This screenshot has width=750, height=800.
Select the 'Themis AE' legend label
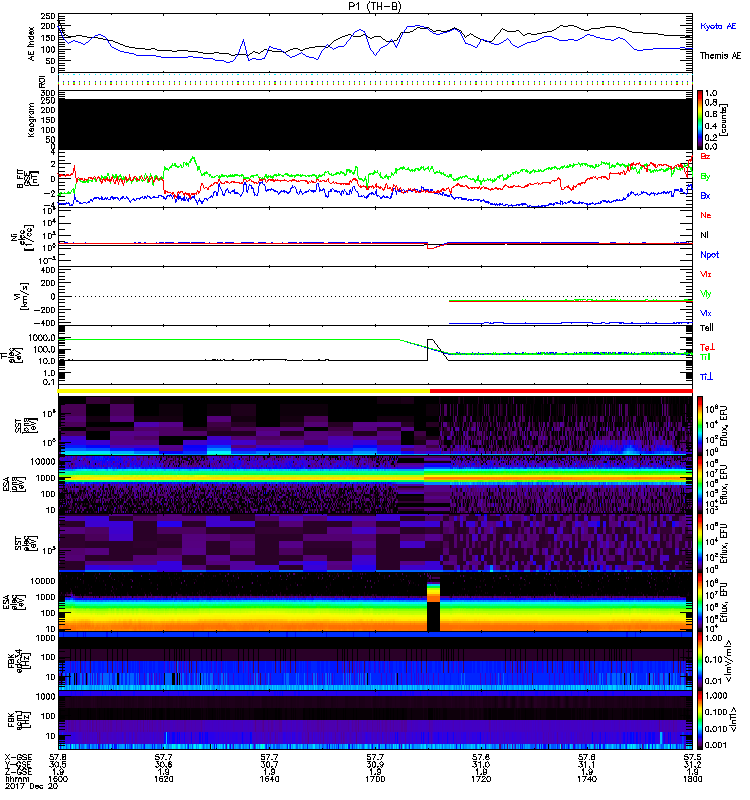(720, 56)
